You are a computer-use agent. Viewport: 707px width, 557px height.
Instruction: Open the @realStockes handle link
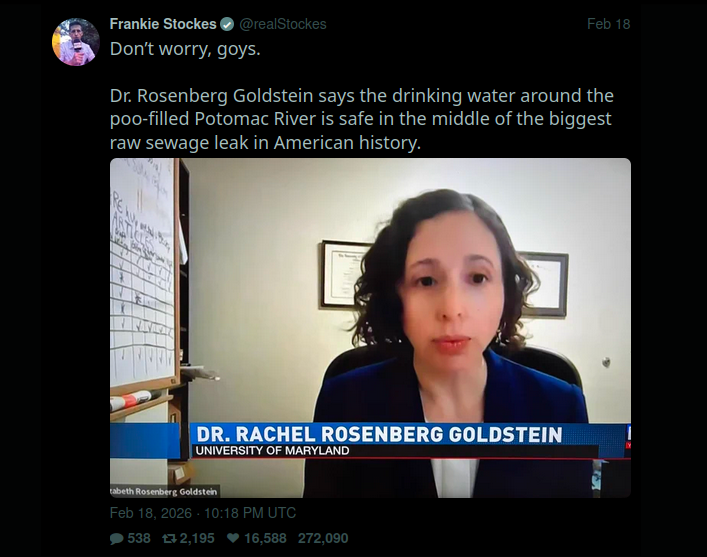[x=283, y=24]
